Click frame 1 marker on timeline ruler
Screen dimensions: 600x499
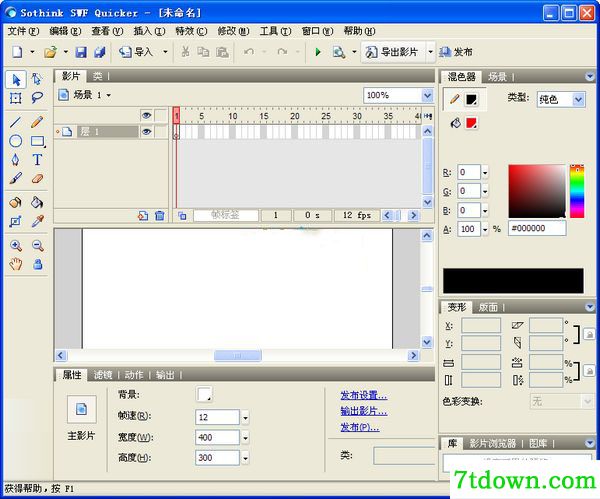coord(176,115)
